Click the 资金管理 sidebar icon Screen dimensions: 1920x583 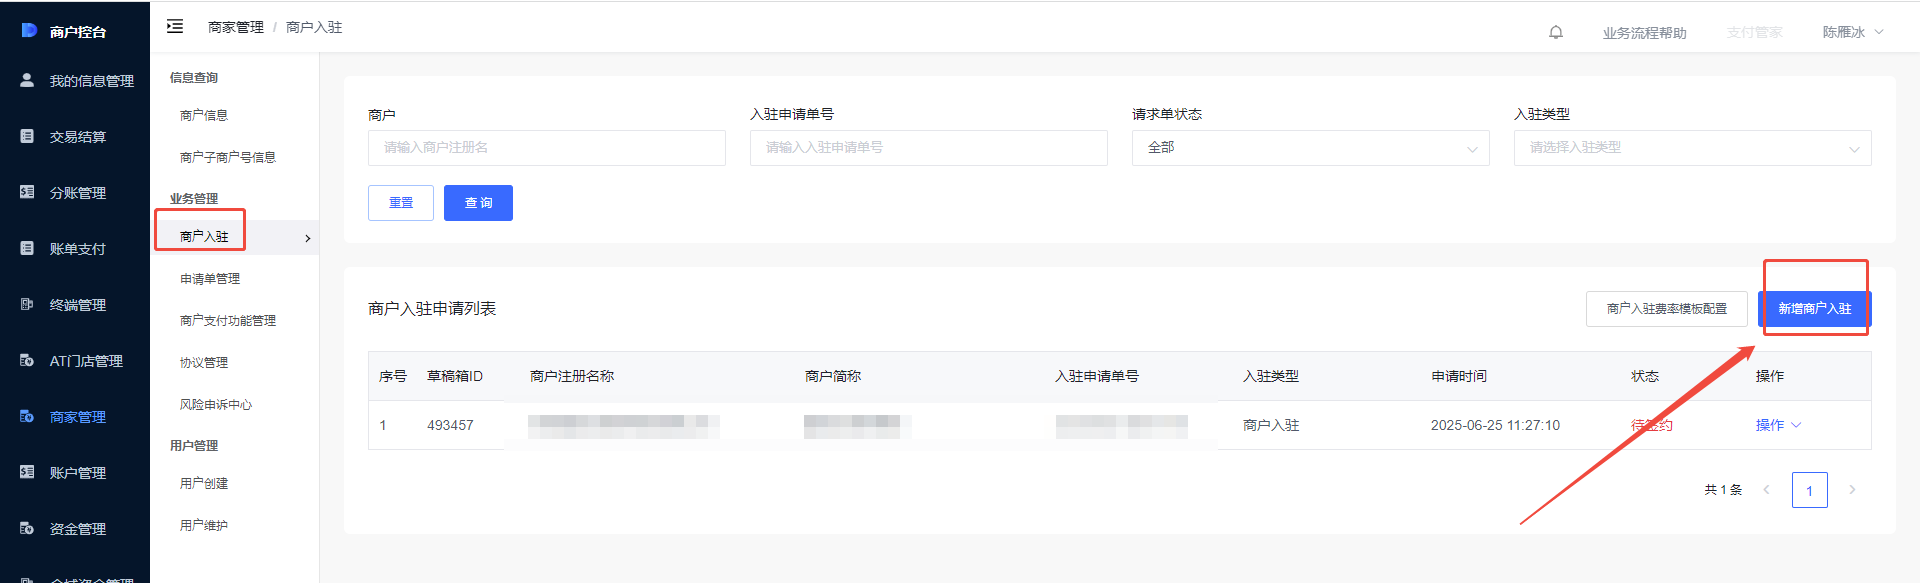point(27,528)
